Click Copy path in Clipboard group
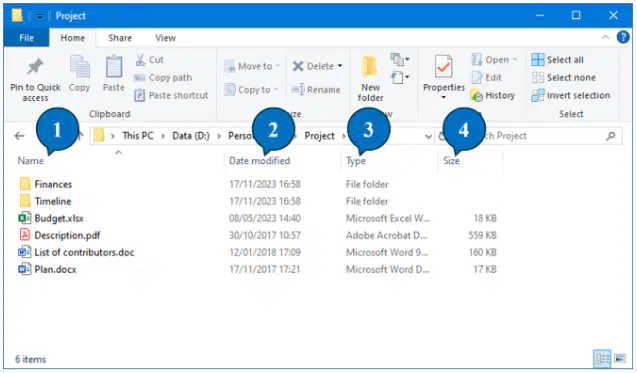The width and height of the screenshot is (637, 373). click(163, 78)
